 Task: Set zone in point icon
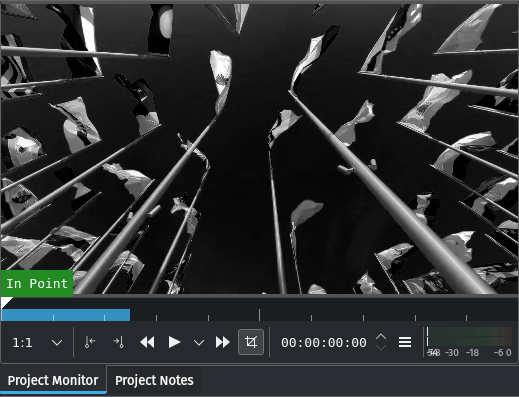coord(90,342)
